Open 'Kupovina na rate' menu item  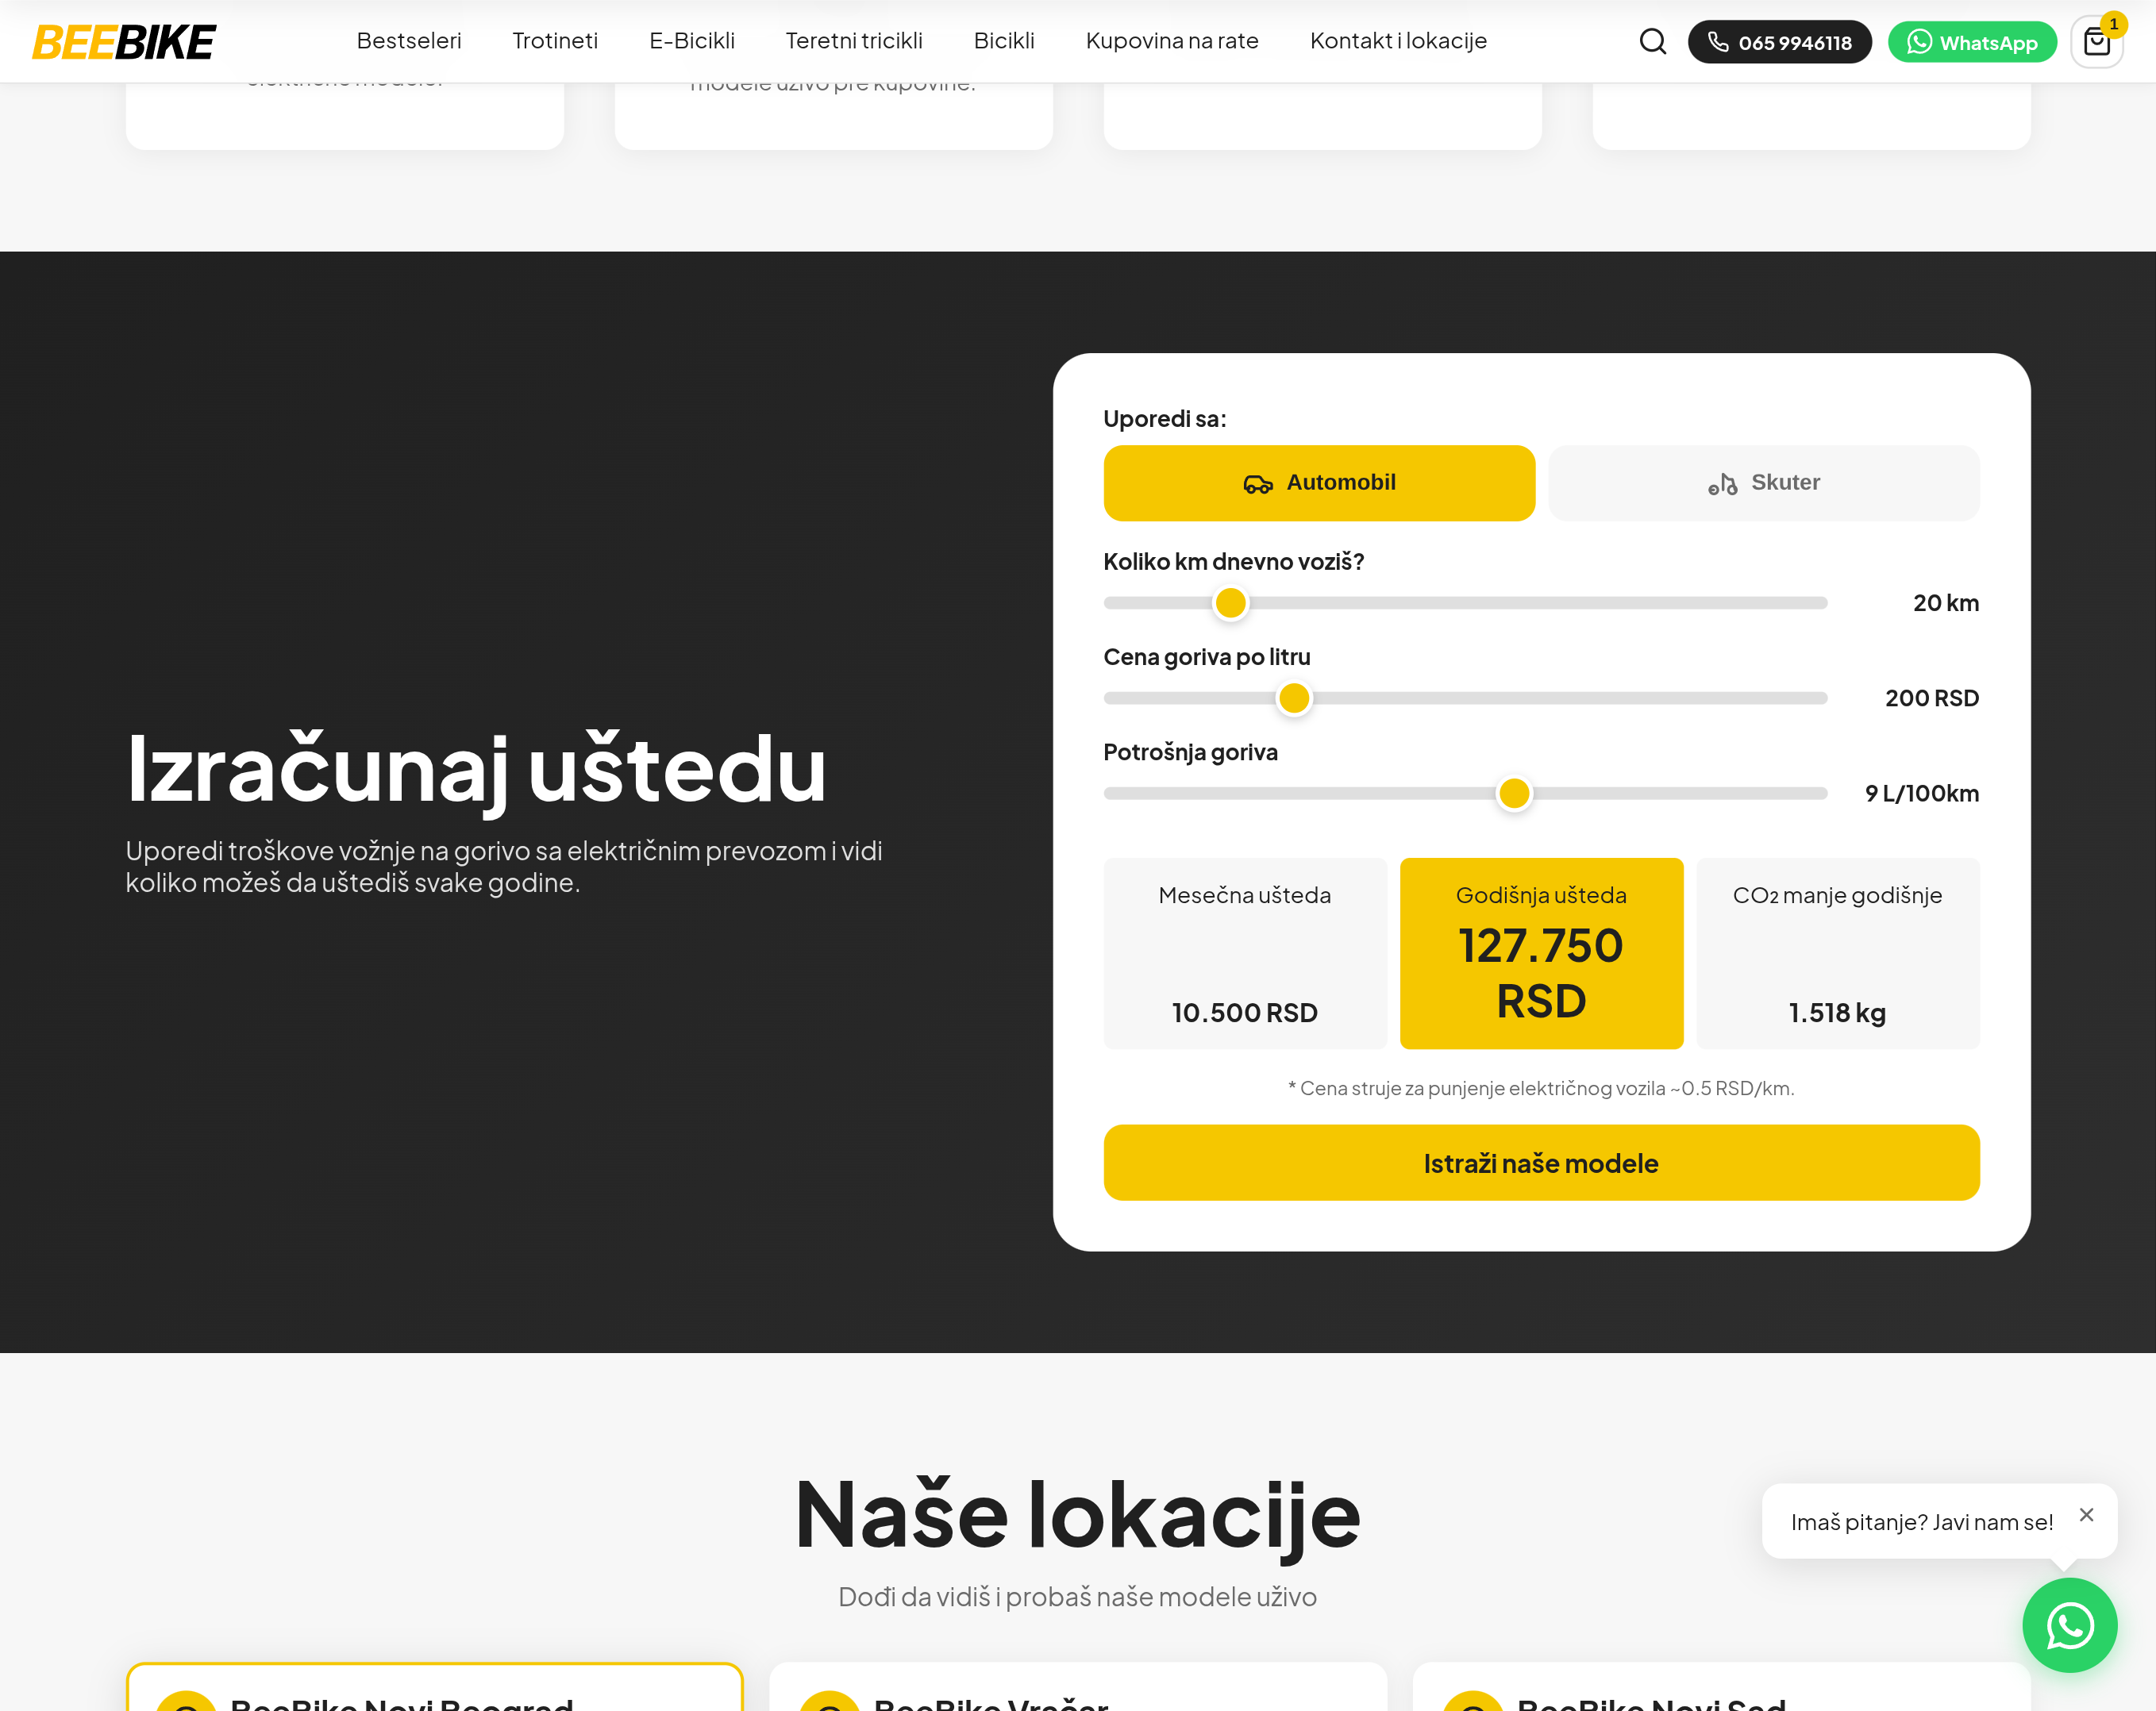1172,41
